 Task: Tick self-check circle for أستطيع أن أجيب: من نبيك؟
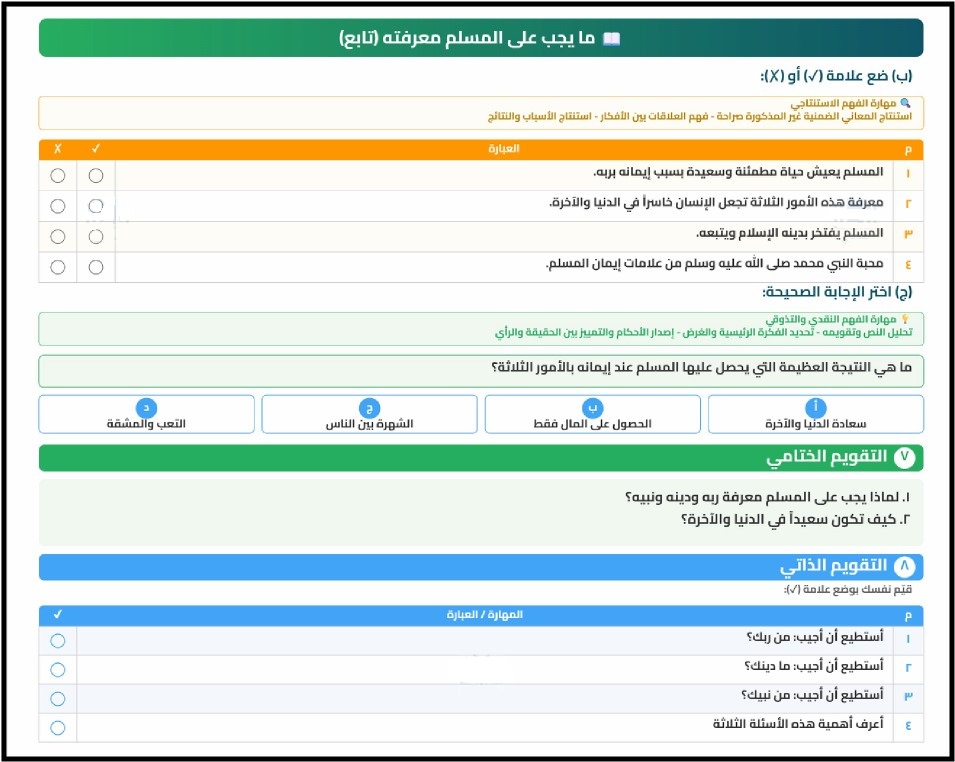pos(58,699)
